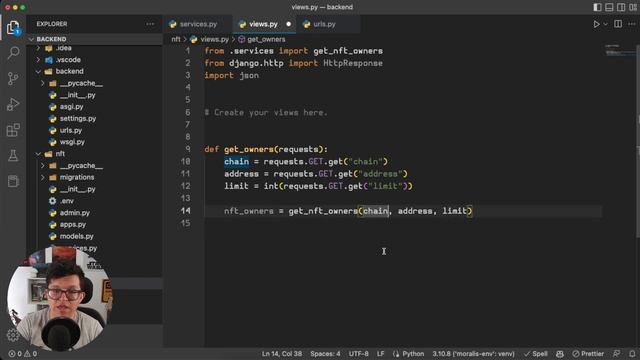
Task: Split the editor to the right
Action: tap(618, 24)
